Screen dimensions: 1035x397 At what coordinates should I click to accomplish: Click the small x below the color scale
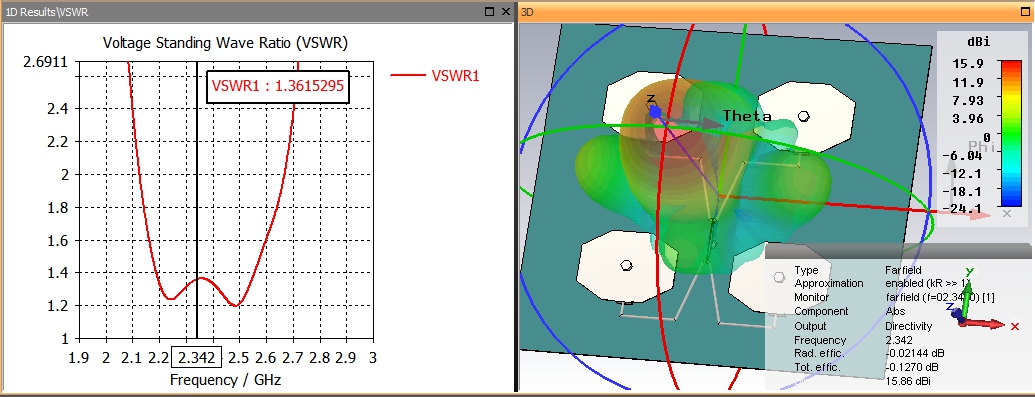click(1007, 213)
